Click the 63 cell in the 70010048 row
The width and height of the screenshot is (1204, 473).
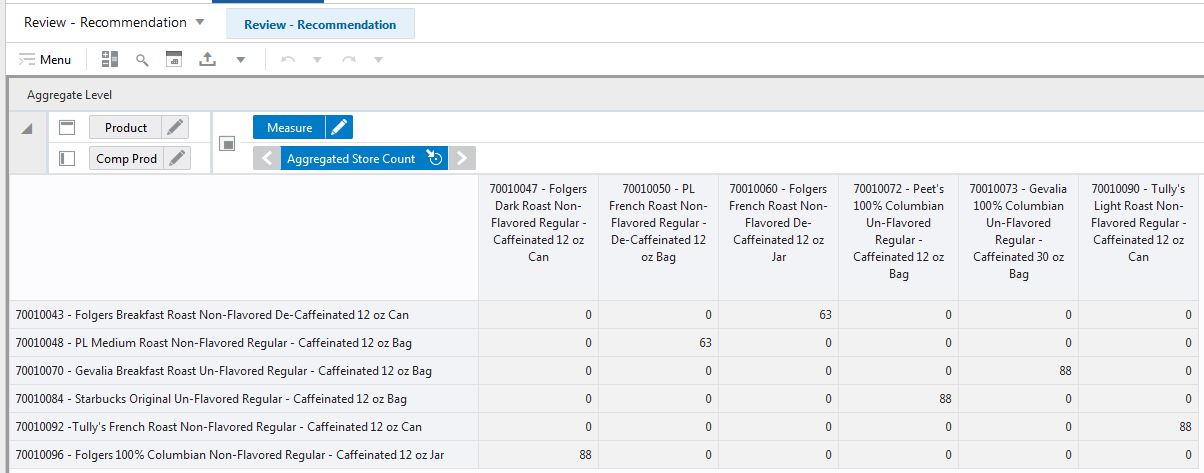[658, 342]
